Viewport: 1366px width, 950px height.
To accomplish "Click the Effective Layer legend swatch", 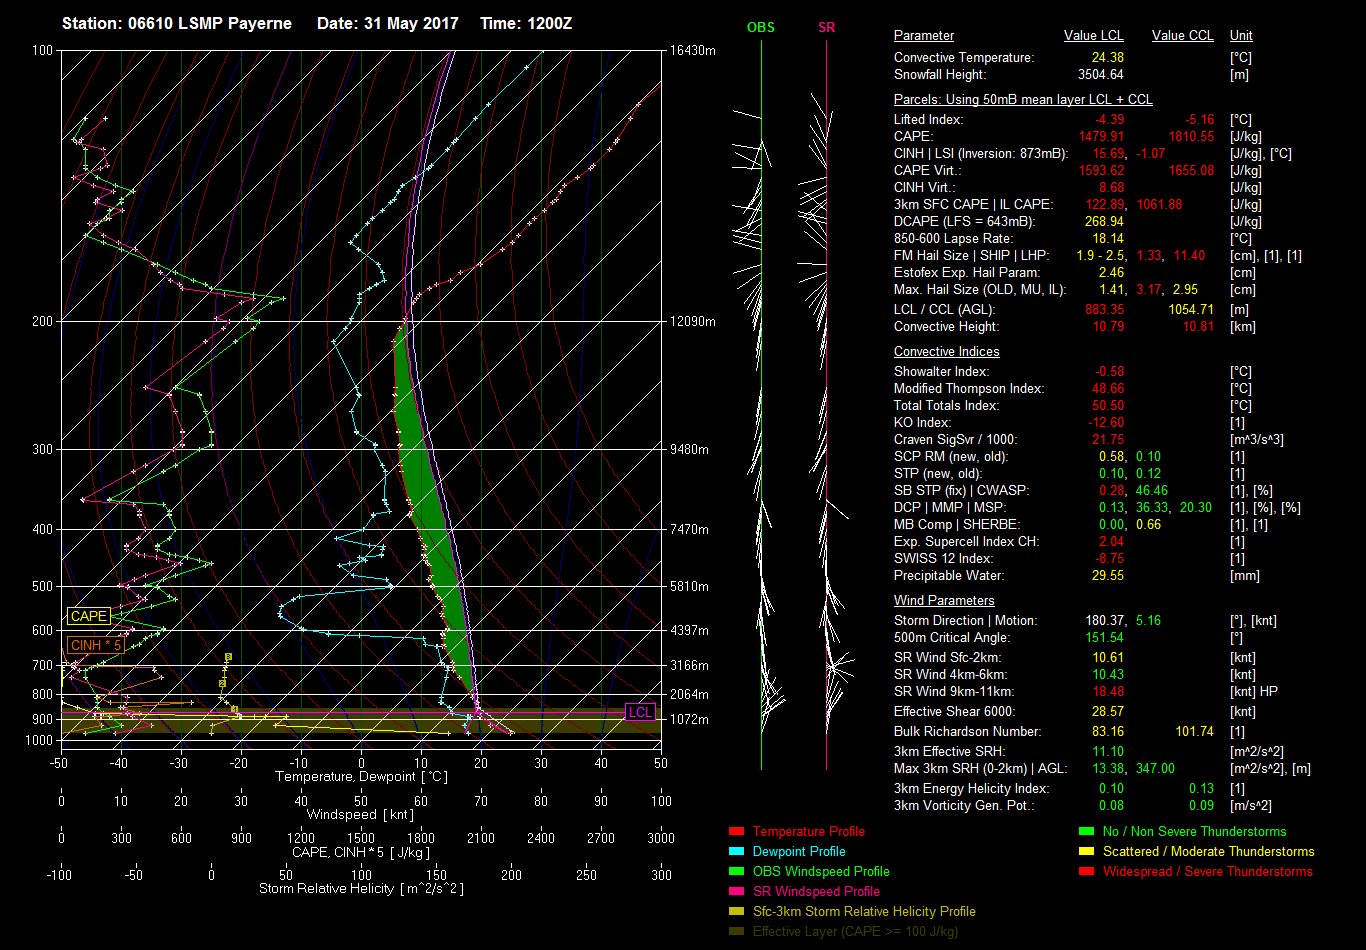I will coord(736,931).
